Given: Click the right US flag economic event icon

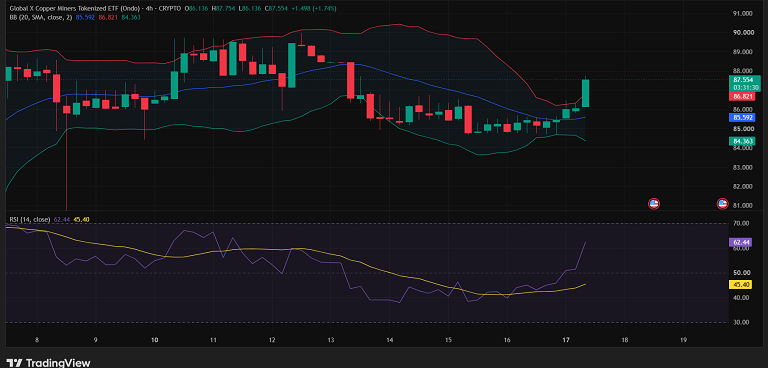Looking at the screenshot, I should (722, 203).
